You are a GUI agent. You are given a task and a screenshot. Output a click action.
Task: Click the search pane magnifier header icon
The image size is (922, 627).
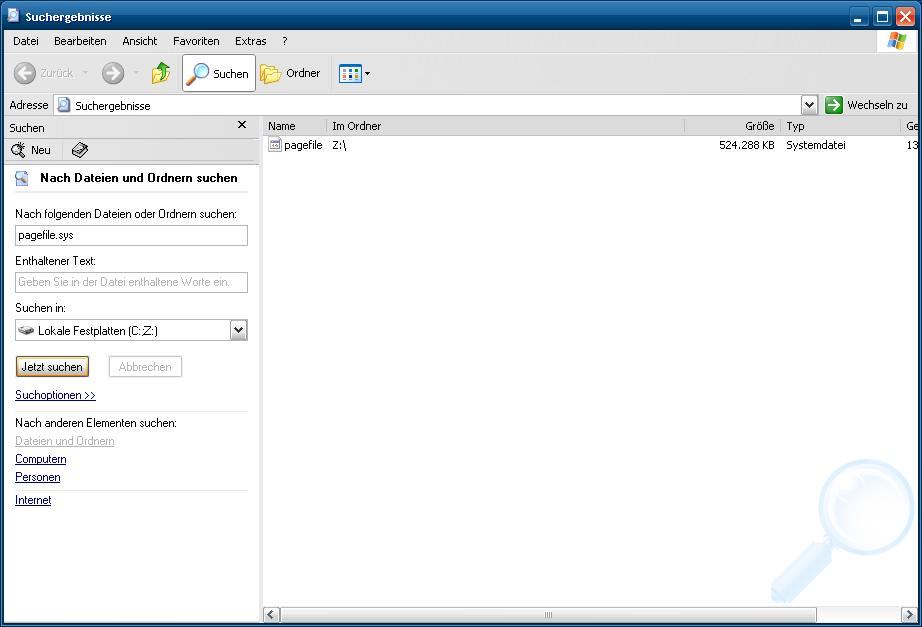[x=22, y=178]
